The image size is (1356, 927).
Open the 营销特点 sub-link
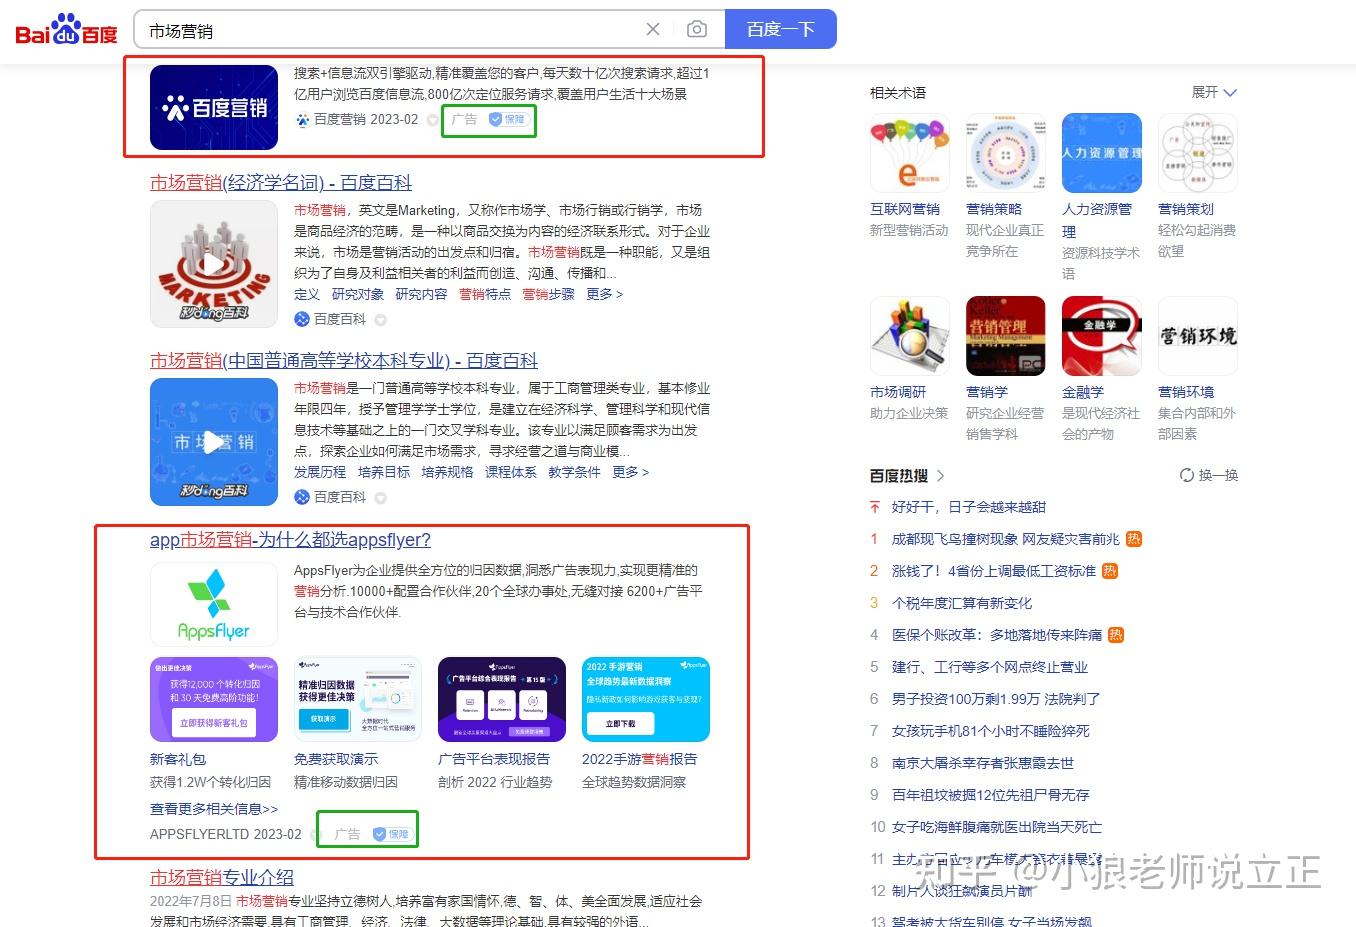coord(485,294)
